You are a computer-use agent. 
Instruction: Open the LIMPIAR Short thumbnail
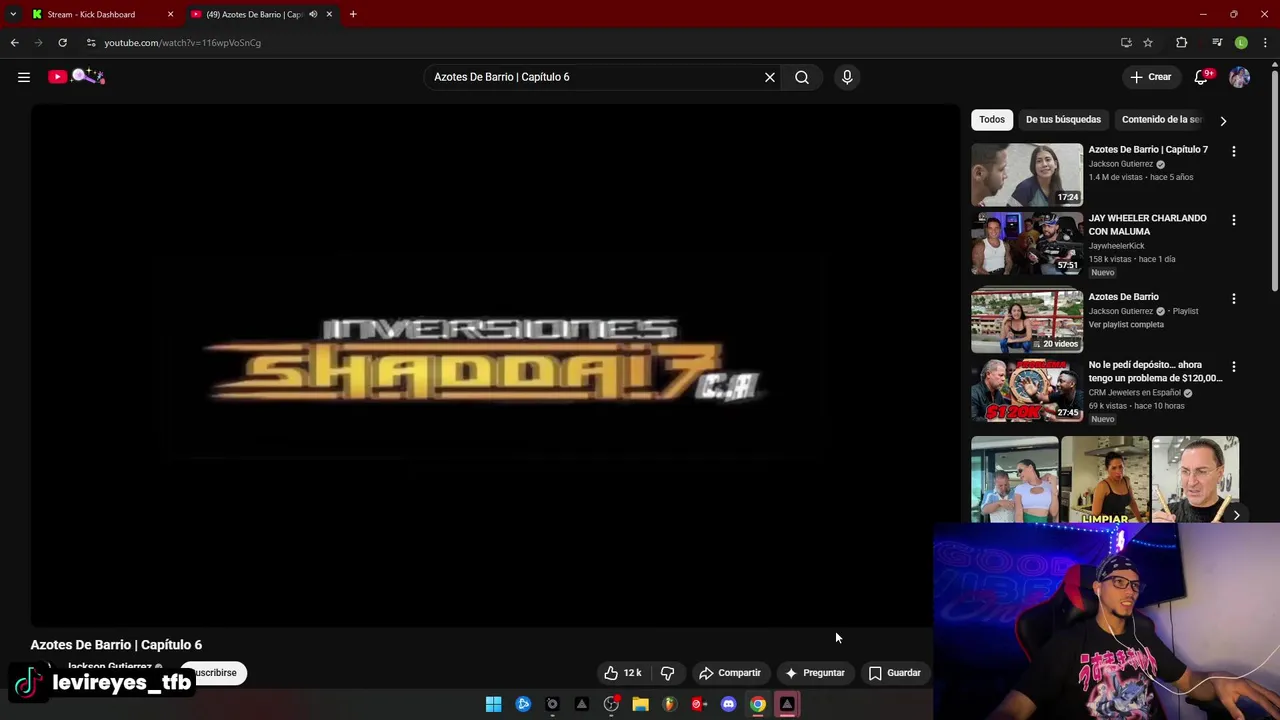1105,480
